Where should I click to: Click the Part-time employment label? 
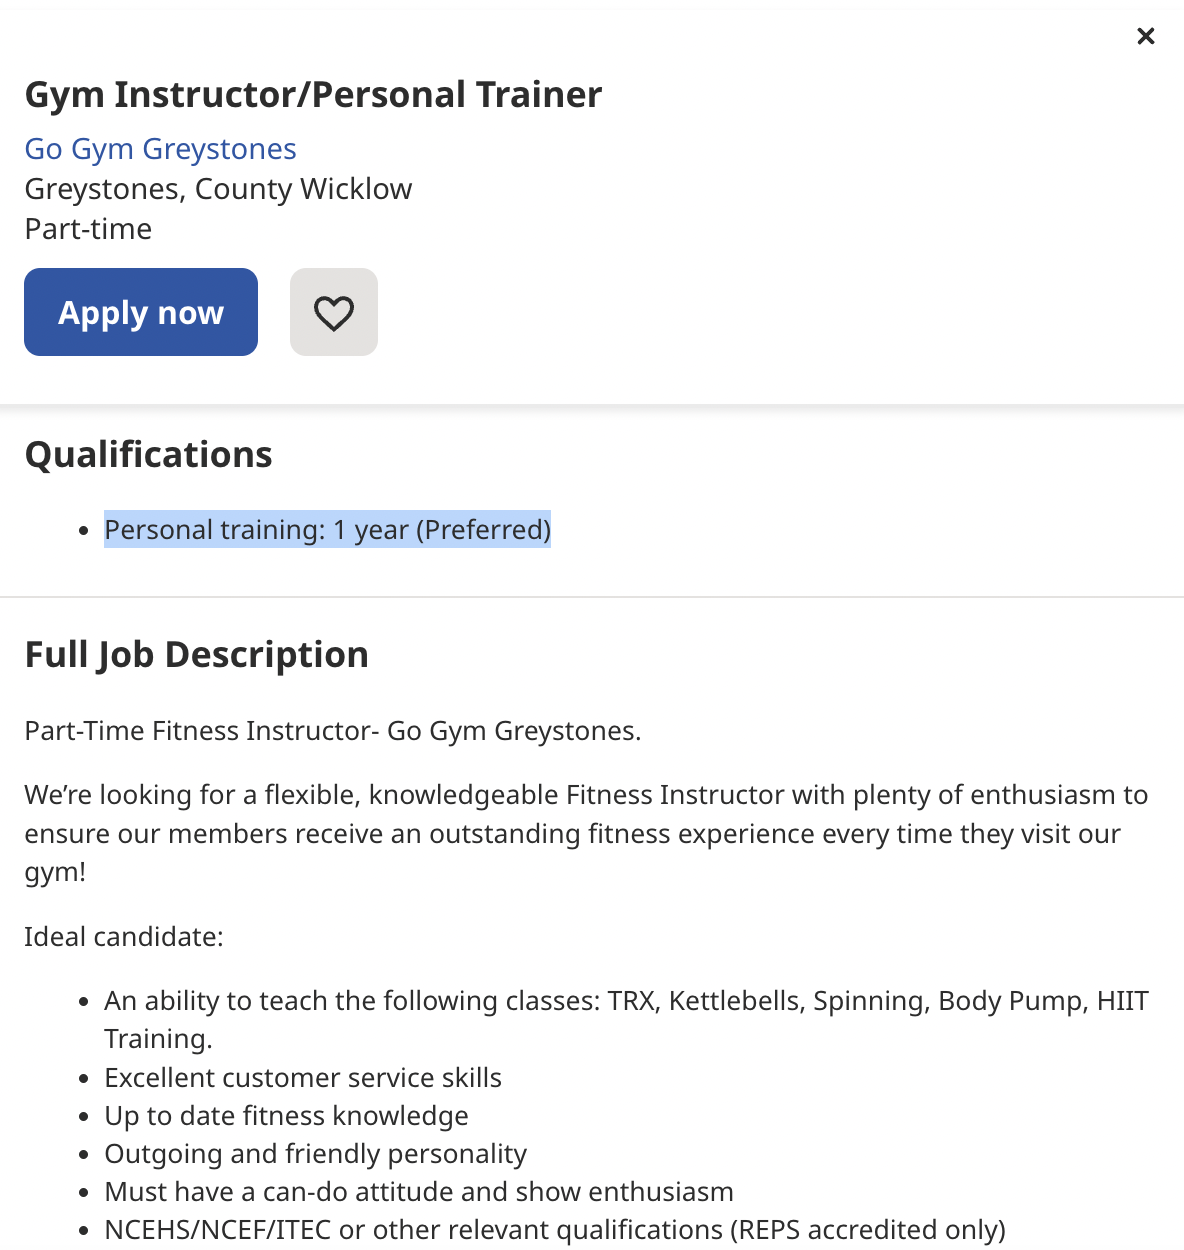(x=88, y=228)
